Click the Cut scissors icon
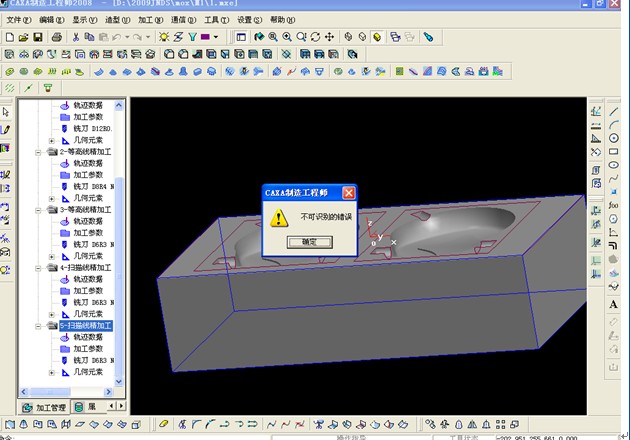630x440 pixels. tap(76, 37)
